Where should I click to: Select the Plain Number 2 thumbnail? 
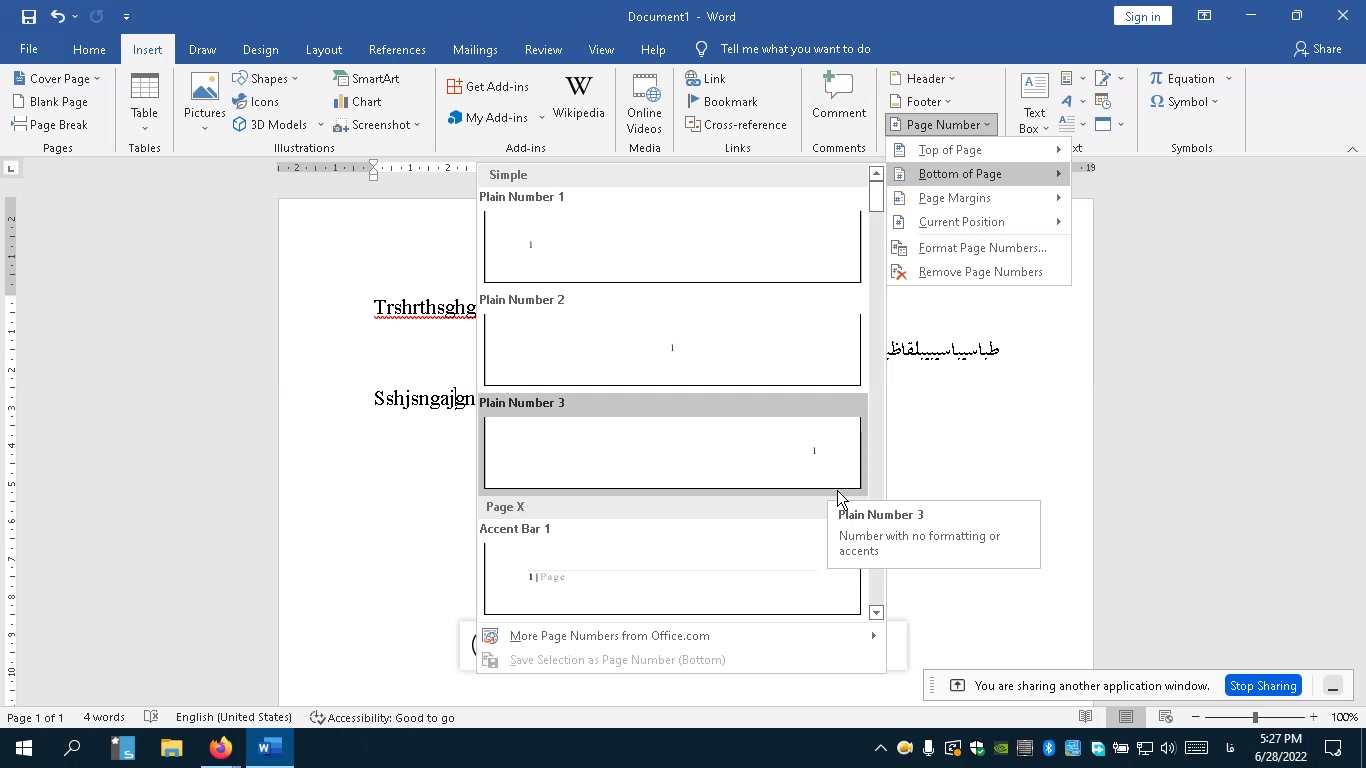click(672, 348)
